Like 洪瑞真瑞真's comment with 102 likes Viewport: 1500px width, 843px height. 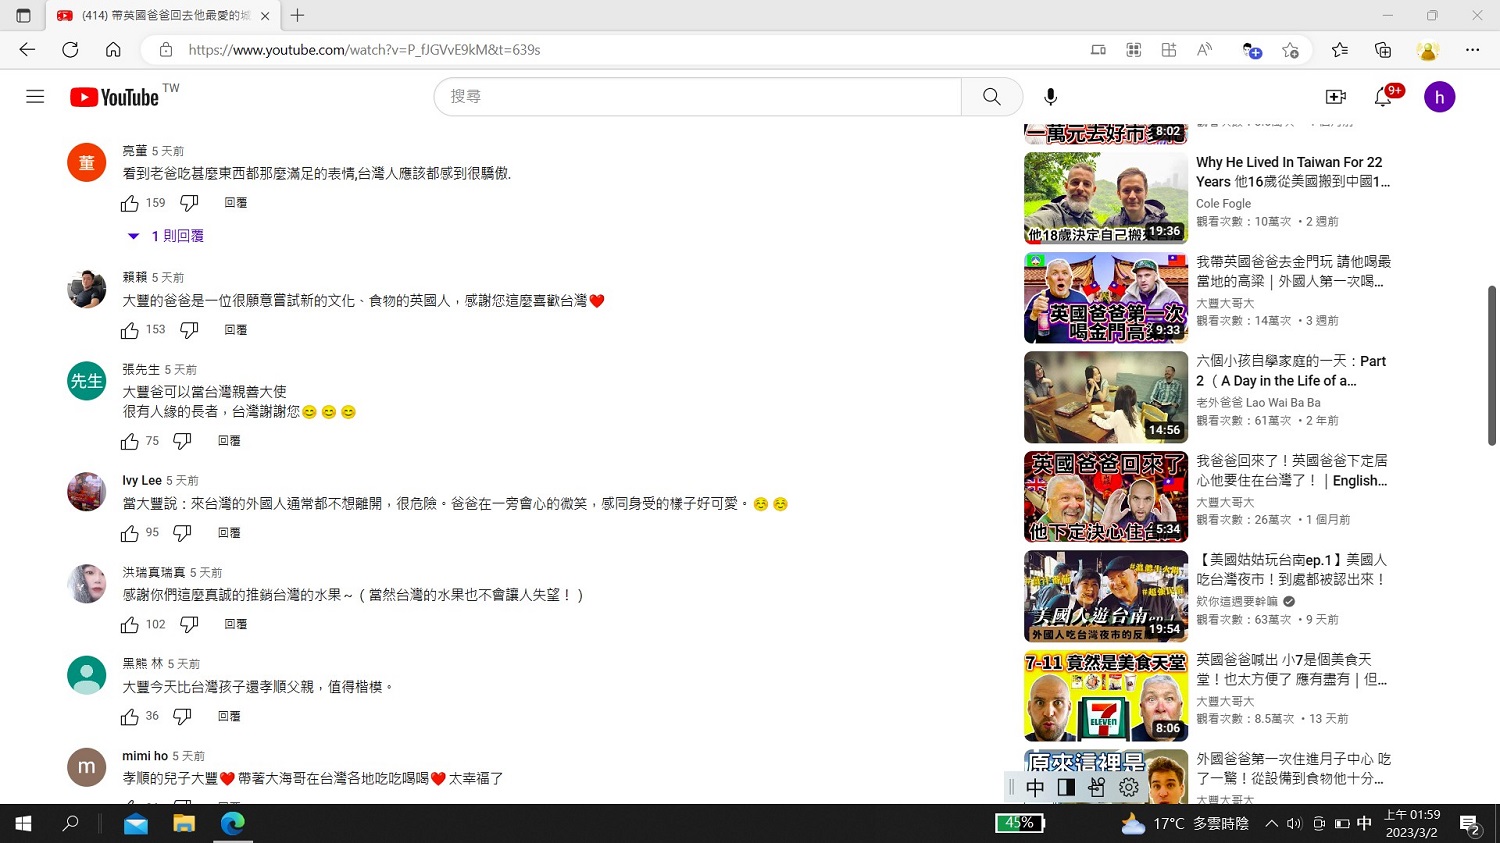click(130, 624)
